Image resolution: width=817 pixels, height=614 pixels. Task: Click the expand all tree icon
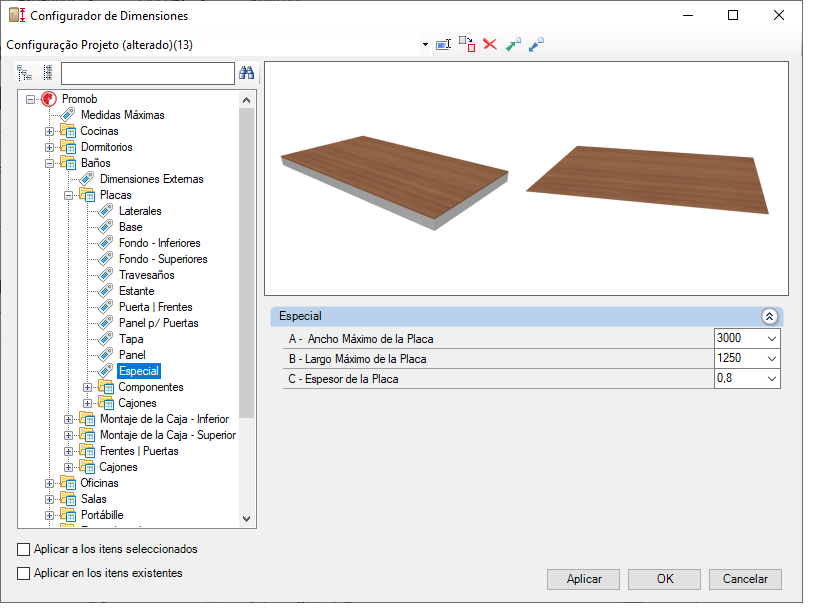click(x=24, y=73)
